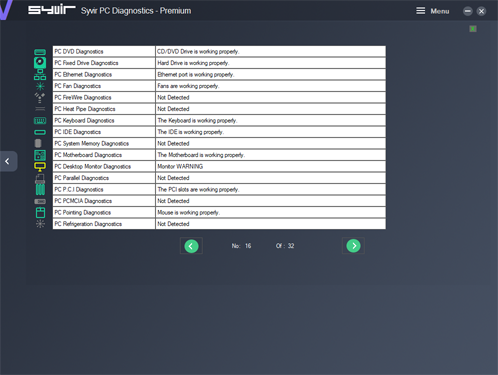The height and width of the screenshot is (375, 498).
Task: Click the network icon beside Ethernet Diagnostics
Action: tap(40, 75)
